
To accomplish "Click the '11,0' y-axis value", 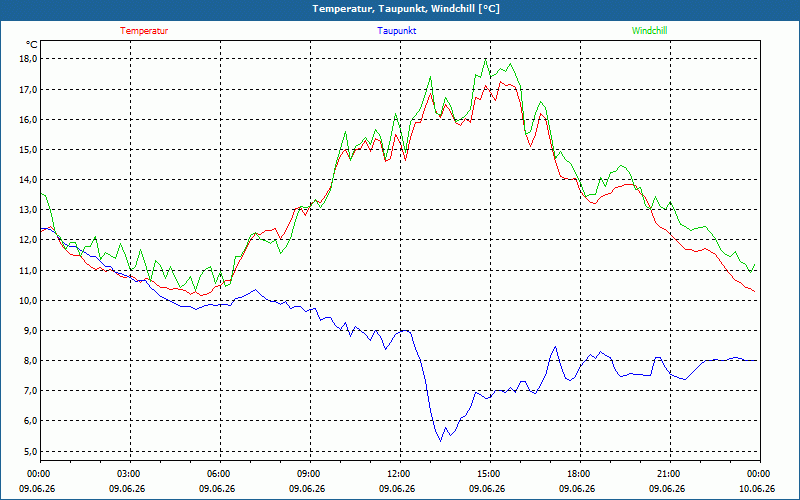I will [29, 270].
